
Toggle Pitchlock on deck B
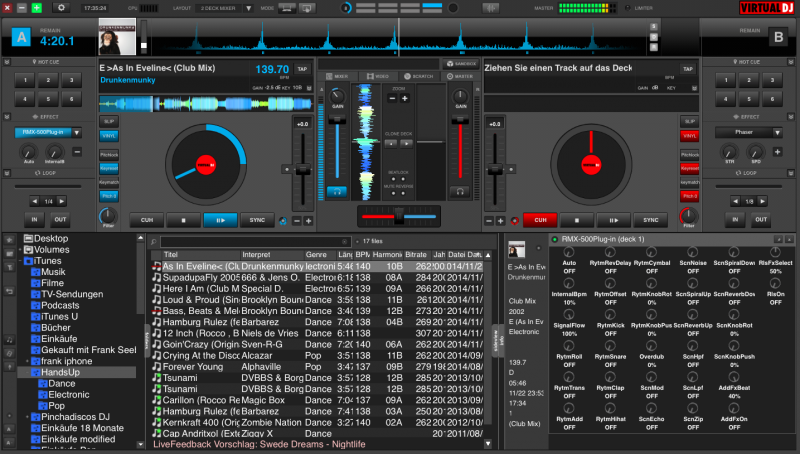[x=689, y=155]
